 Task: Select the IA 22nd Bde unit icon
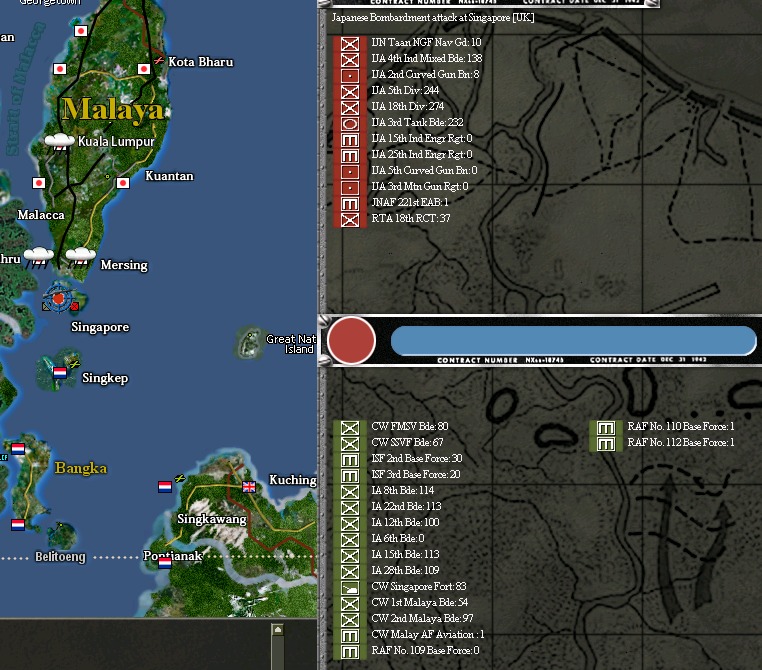coord(350,508)
